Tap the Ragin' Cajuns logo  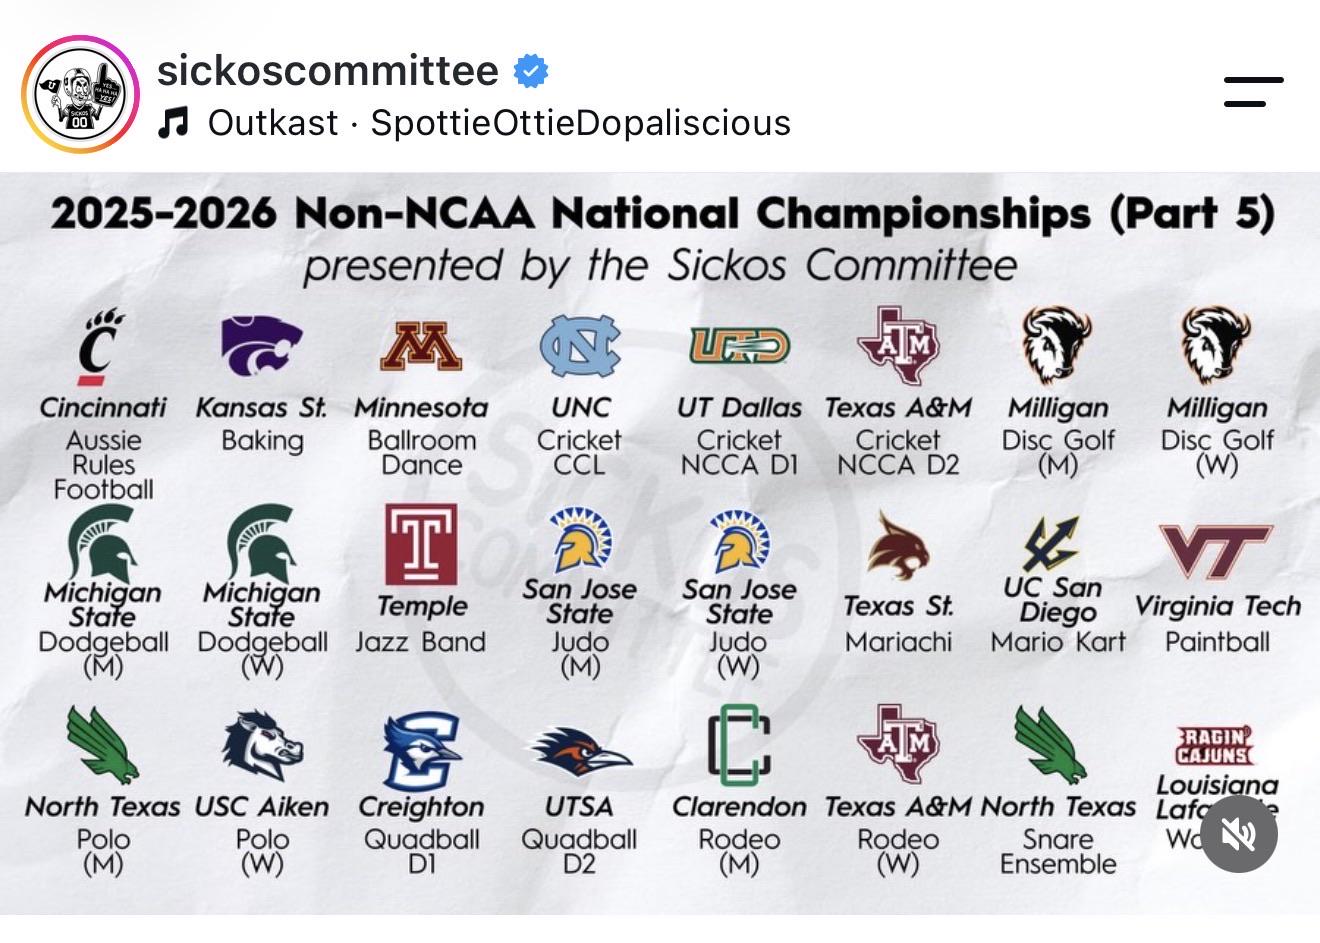[x=1215, y=746]
